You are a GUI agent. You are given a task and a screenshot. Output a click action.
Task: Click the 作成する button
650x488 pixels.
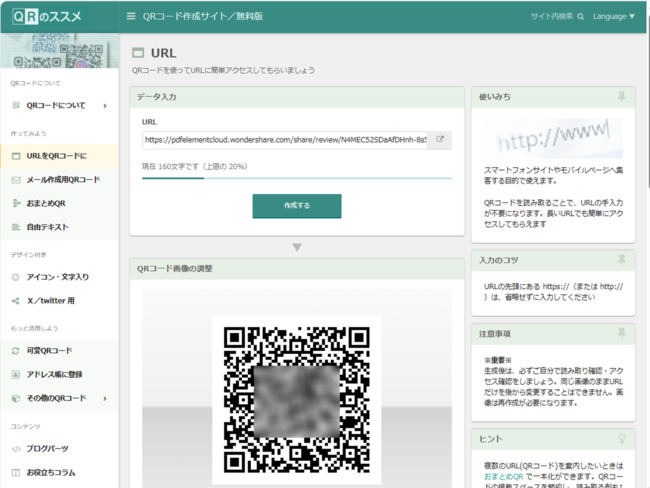[297, 206]
